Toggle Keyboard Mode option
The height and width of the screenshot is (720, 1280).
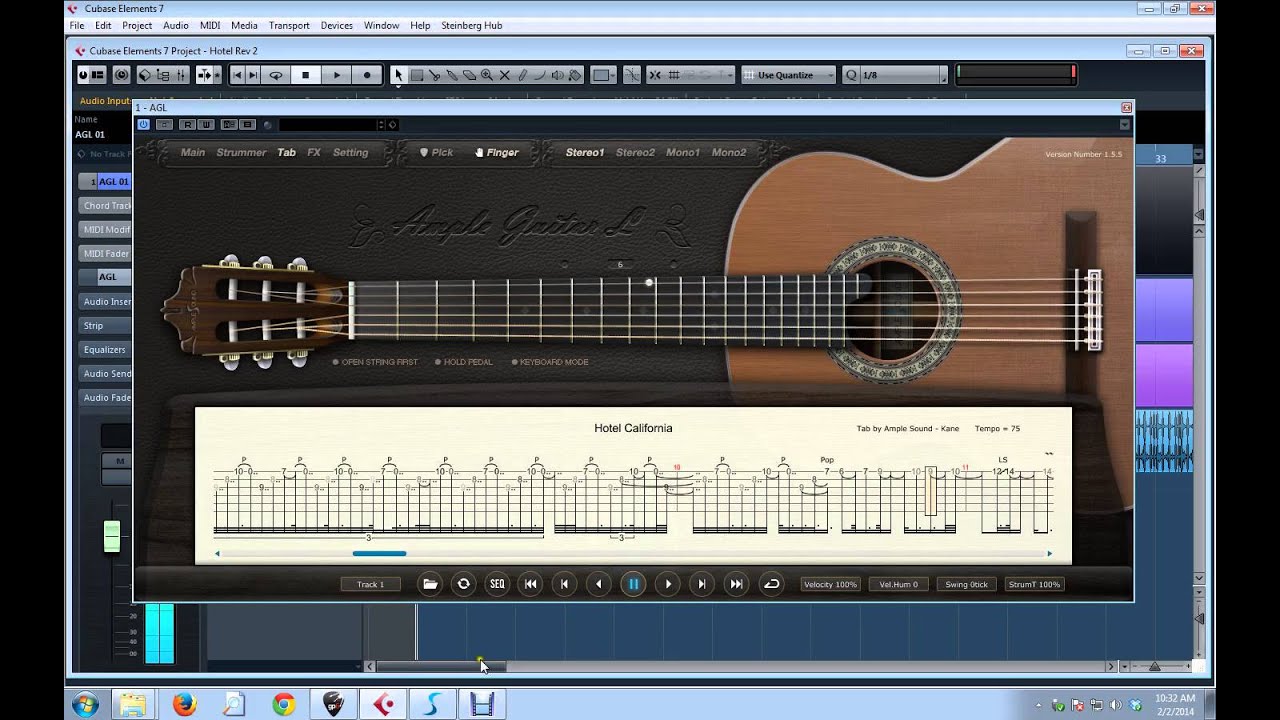(x=550, y=362)
